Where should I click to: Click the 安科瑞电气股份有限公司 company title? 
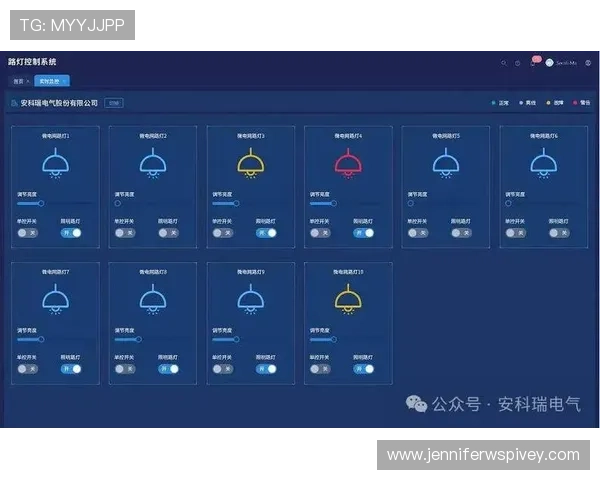coord(60,103)
